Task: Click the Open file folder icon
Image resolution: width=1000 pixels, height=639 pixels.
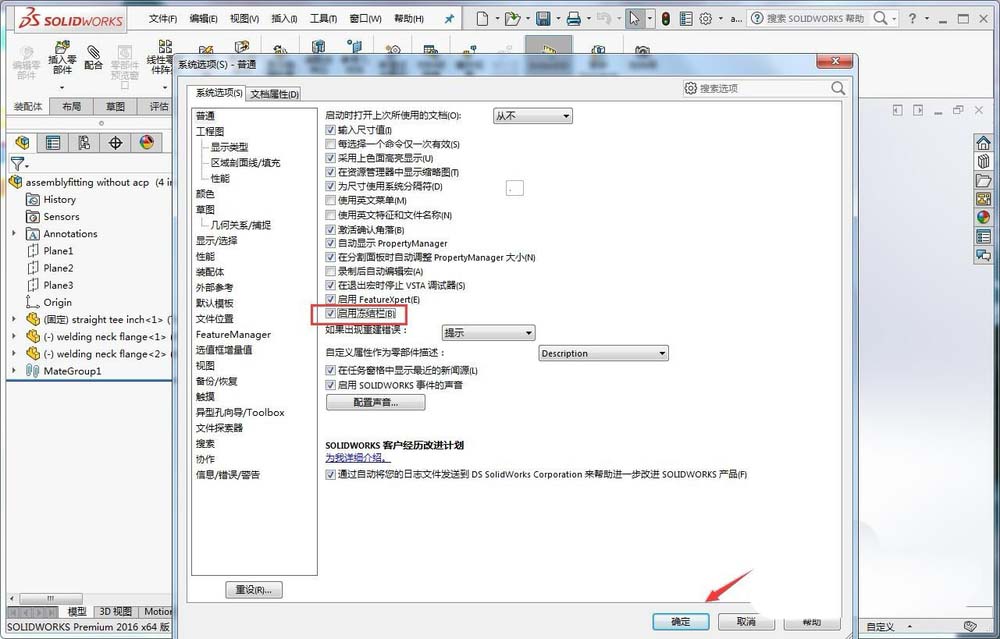Action: tap(512, 18)
